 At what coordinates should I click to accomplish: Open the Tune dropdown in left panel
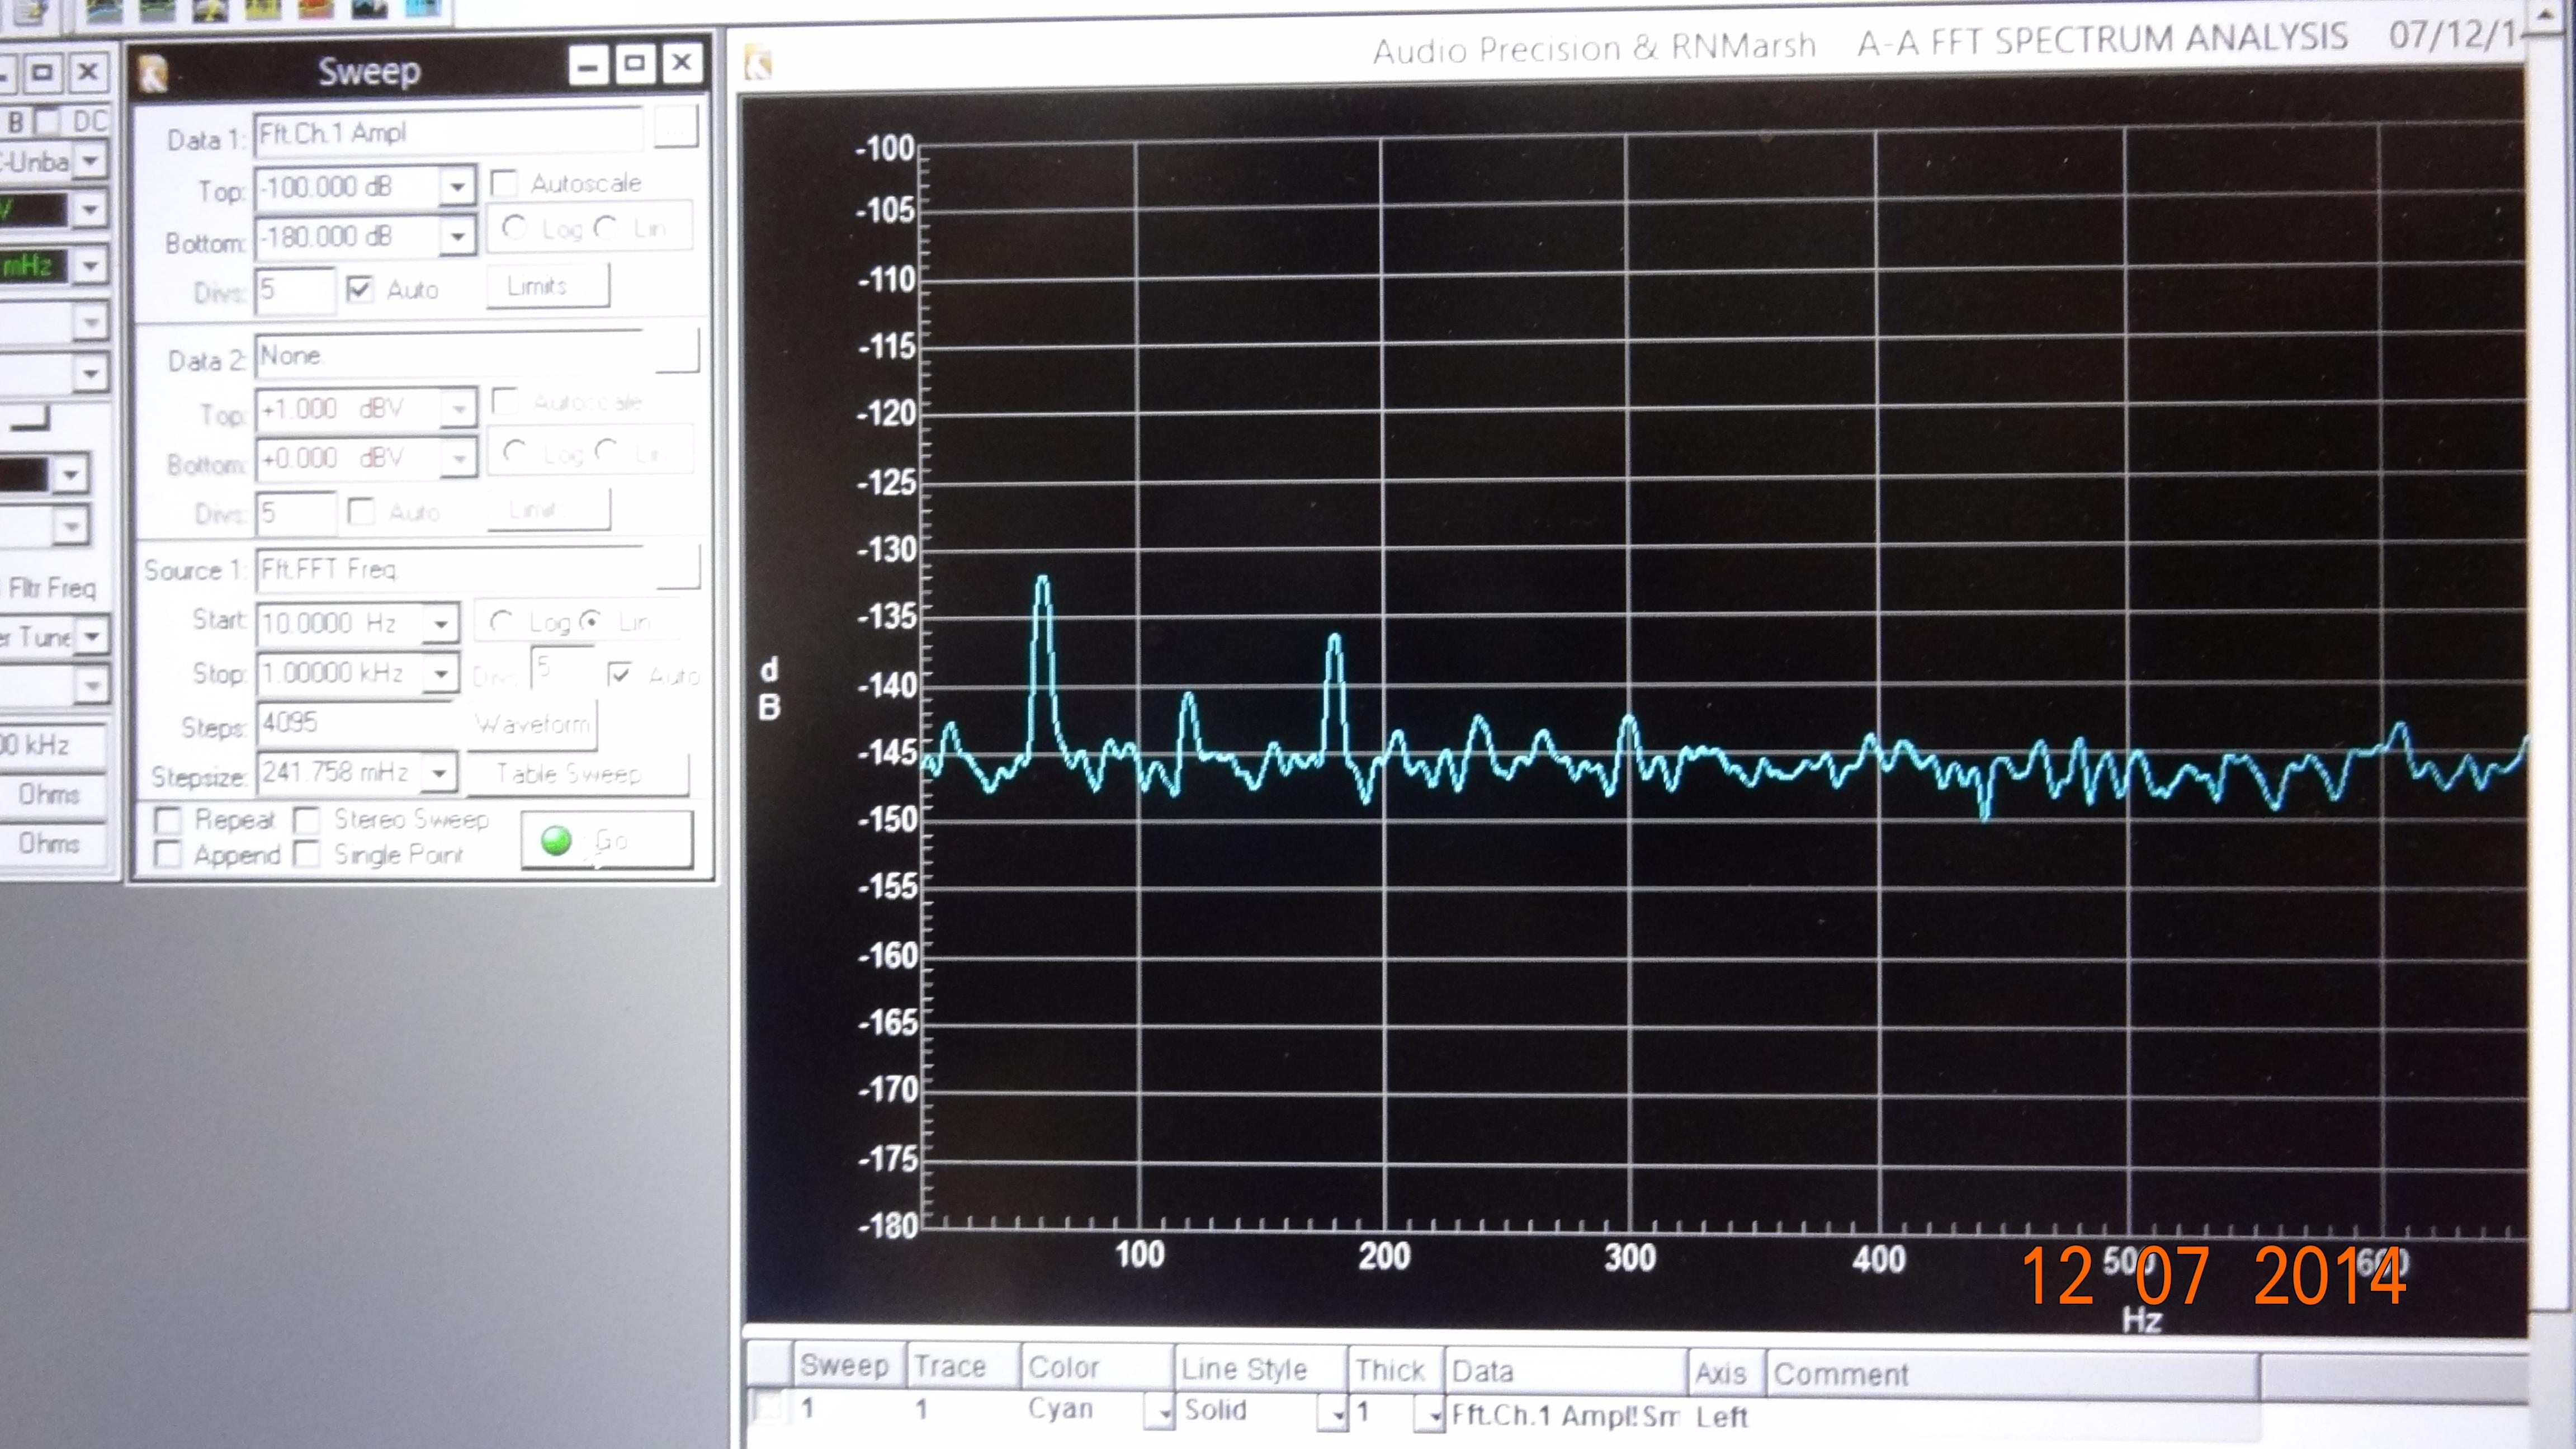click(x=92, y=636)
